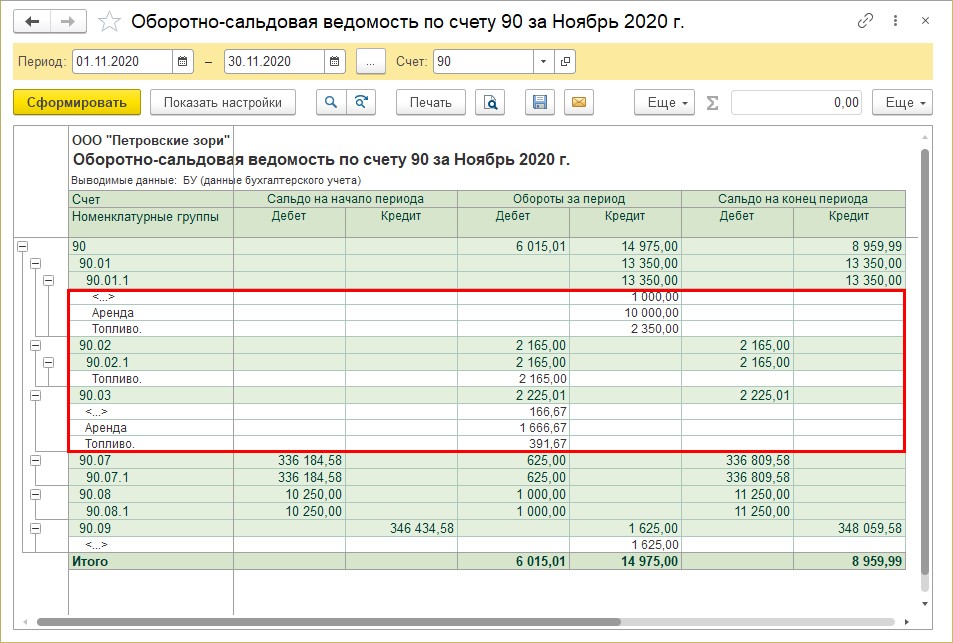Save the report using the diskette icon
Viewport: 953px width, 643px height.
click(539, 102)
